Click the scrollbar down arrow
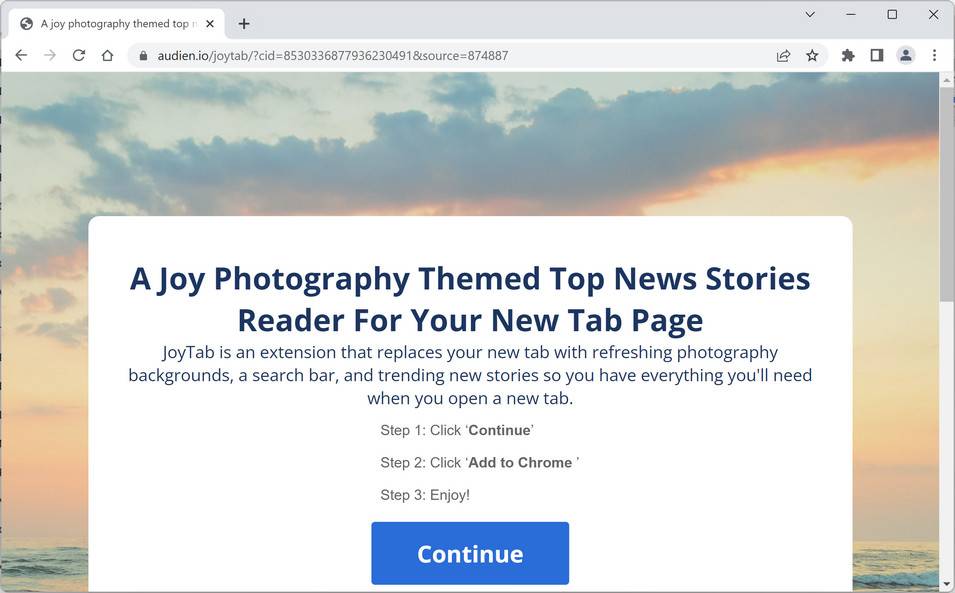Screen dimensions: 955x593 pyautogui.click(x=946, y=584)
